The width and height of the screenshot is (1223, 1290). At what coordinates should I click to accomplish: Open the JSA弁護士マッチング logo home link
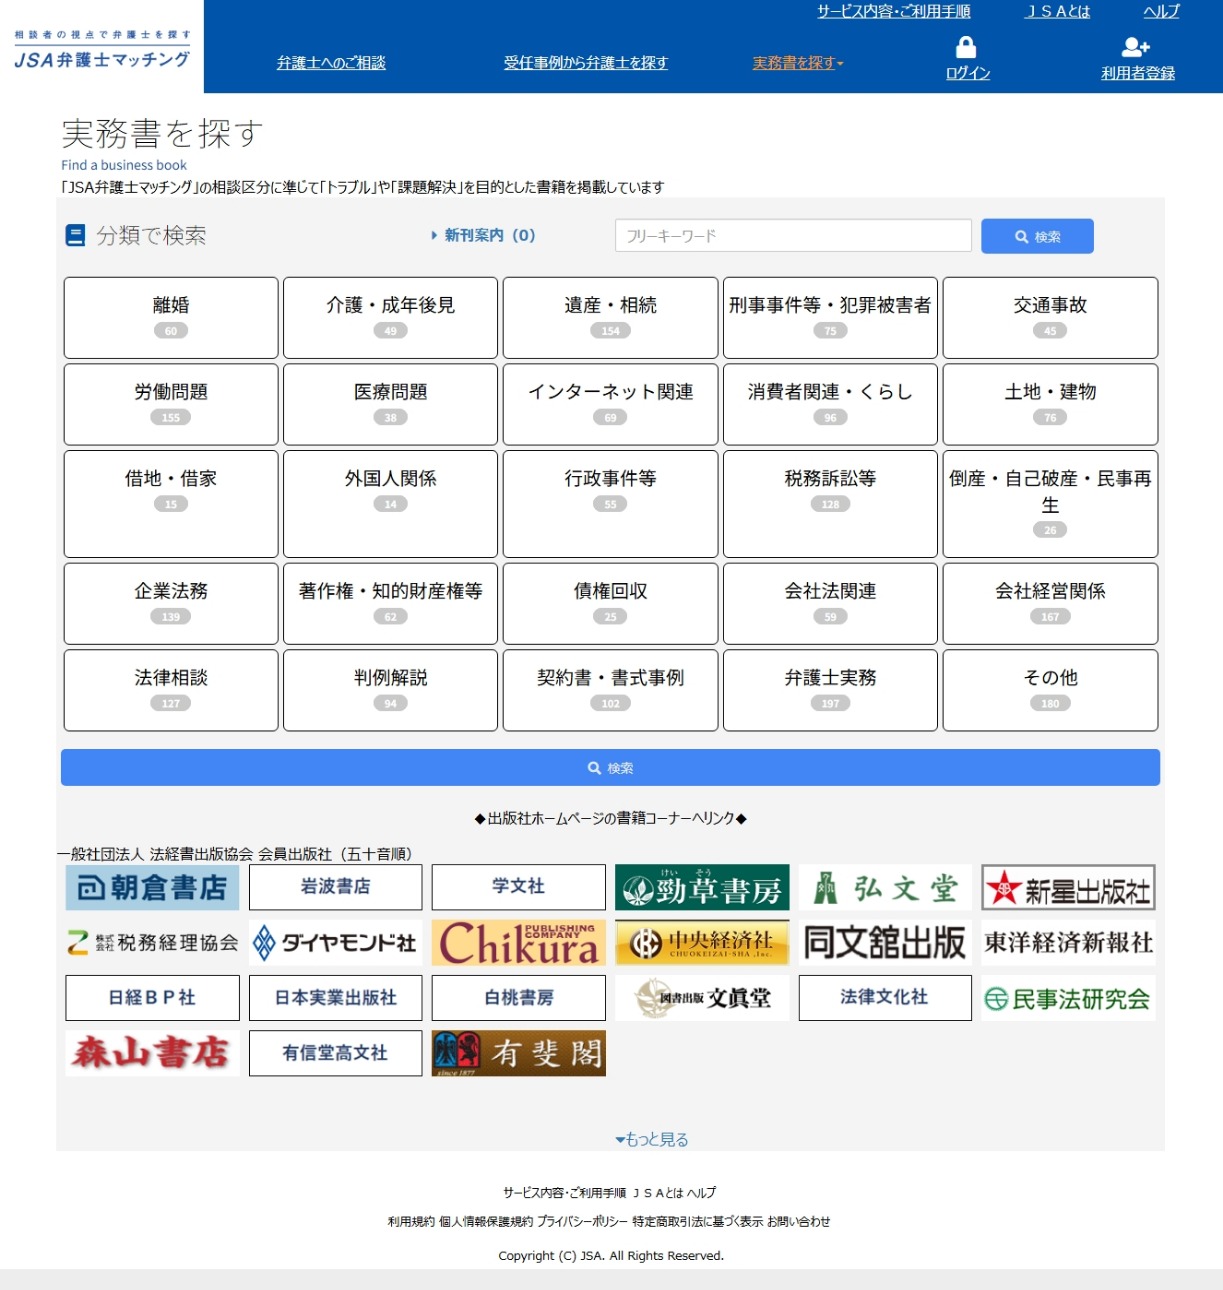pyautogui.click(x=102, y=49)
